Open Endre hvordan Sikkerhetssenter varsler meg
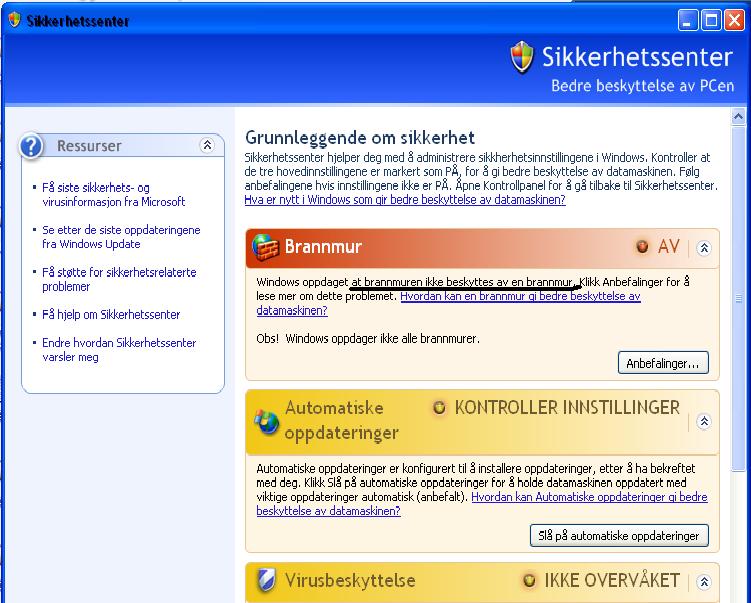This screenshot has width=751, height=603. click(x=119, y=350)
